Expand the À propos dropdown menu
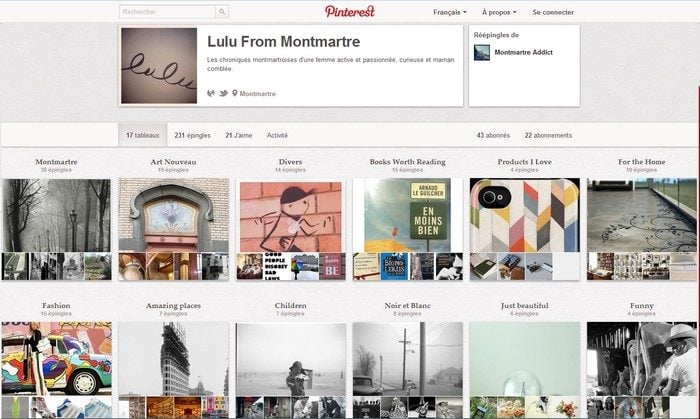The height and width of the screenshot is (419, 700). pyautogui.click(x=499, y=12)
